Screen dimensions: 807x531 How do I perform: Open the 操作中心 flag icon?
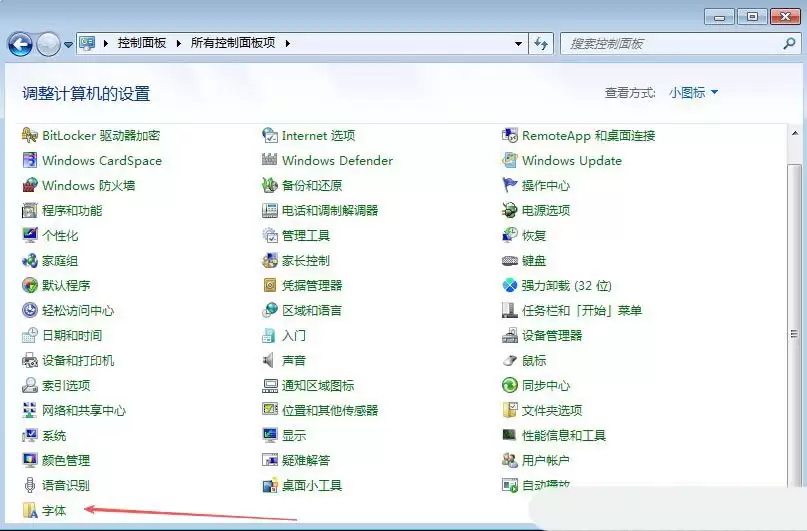510,185
